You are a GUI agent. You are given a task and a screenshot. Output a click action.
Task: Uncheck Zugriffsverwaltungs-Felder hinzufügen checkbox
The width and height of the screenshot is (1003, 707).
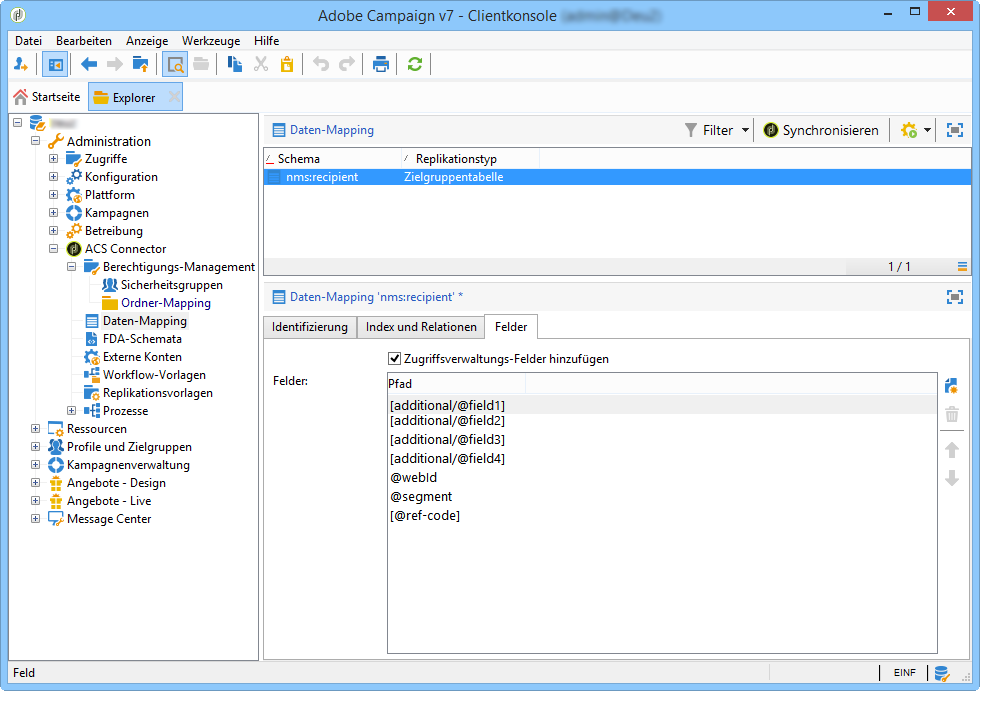pos(394,358)
